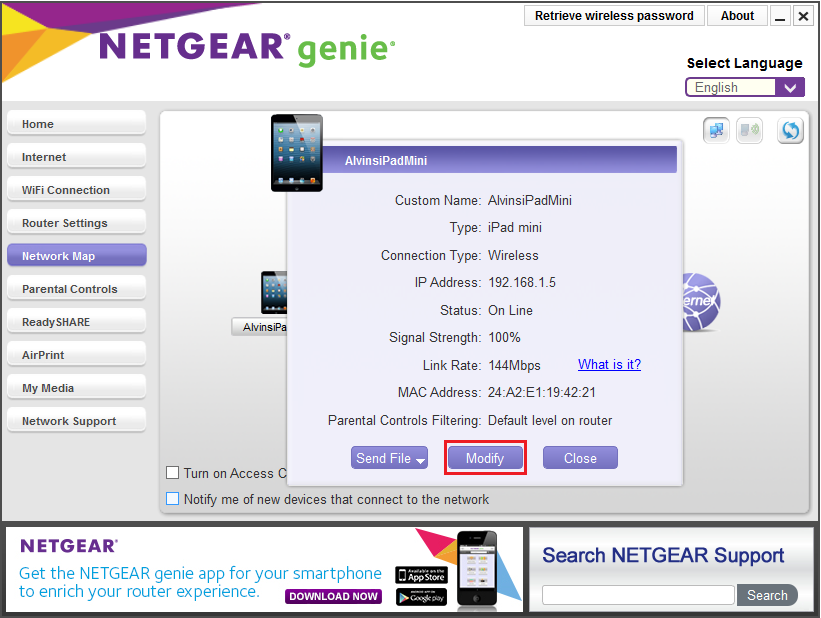Image resolution: width=821 pixels, height=618 pixels.
Task: Minimize the genie window
Action: tap(780, 16)
